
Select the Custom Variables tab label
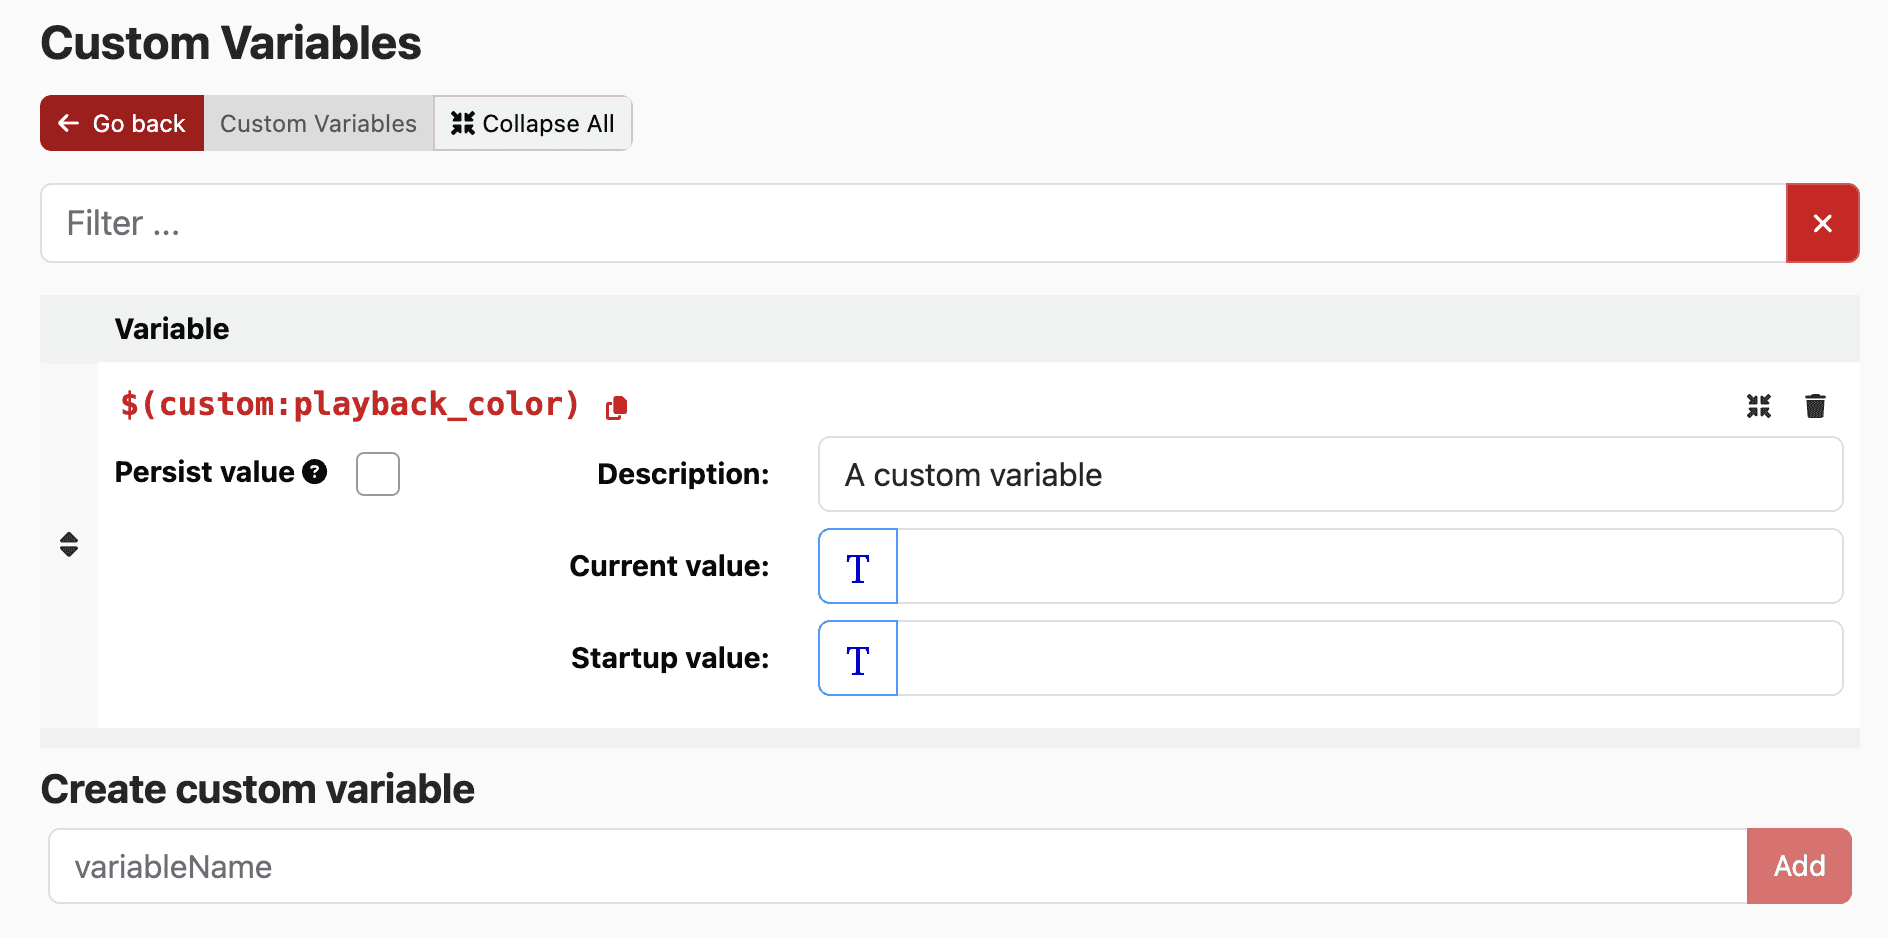point(318,124)
